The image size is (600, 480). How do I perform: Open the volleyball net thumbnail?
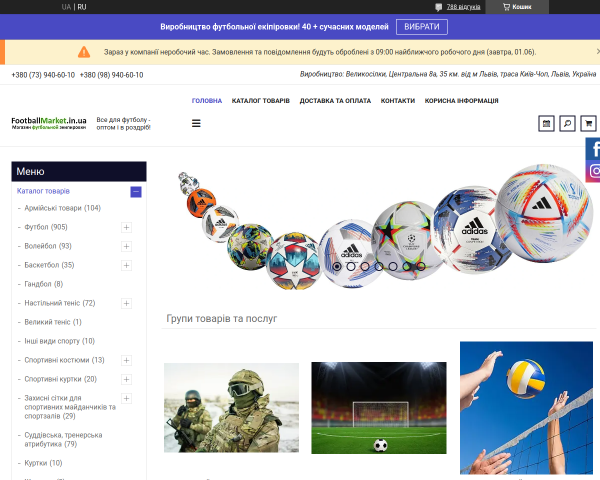(526, 408)
